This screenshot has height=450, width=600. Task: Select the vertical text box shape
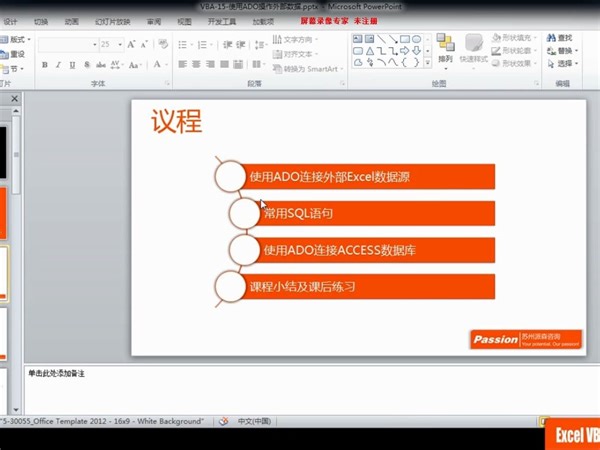[x=369, y=39]
